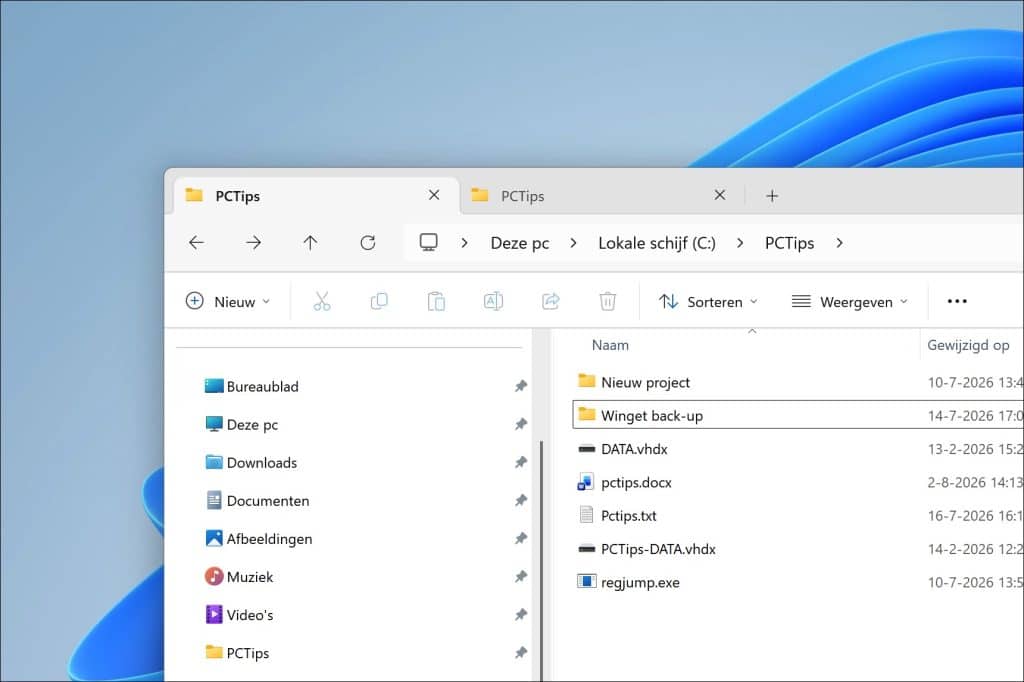Expand chevron after PCTips breadcrumb
Viewport: 1024px width, 682px height.
coord(839,243)
